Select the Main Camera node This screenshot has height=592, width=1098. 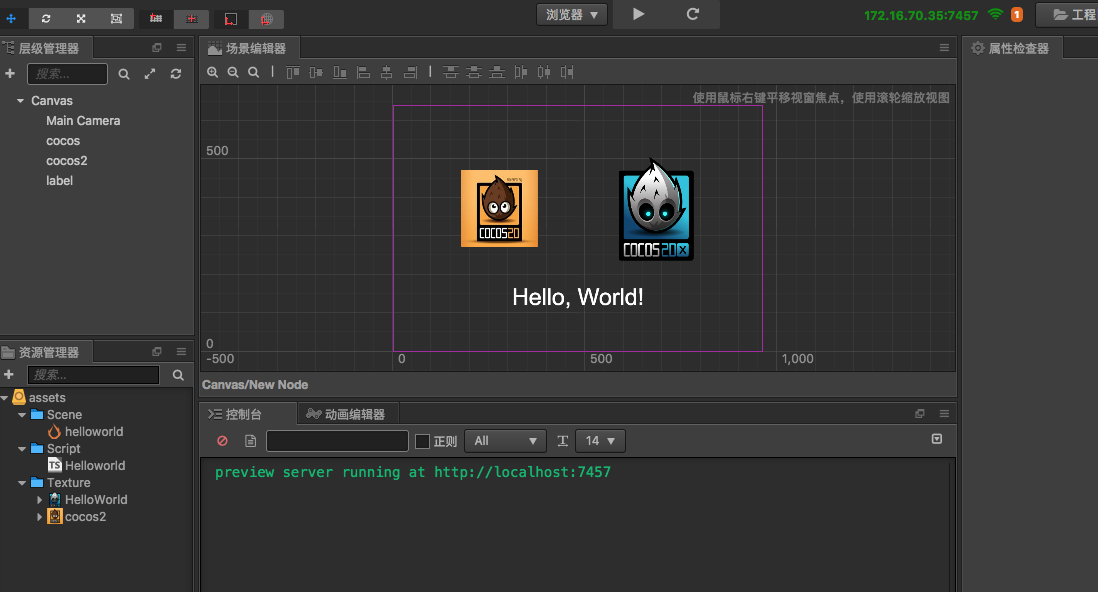pos(83,121)
